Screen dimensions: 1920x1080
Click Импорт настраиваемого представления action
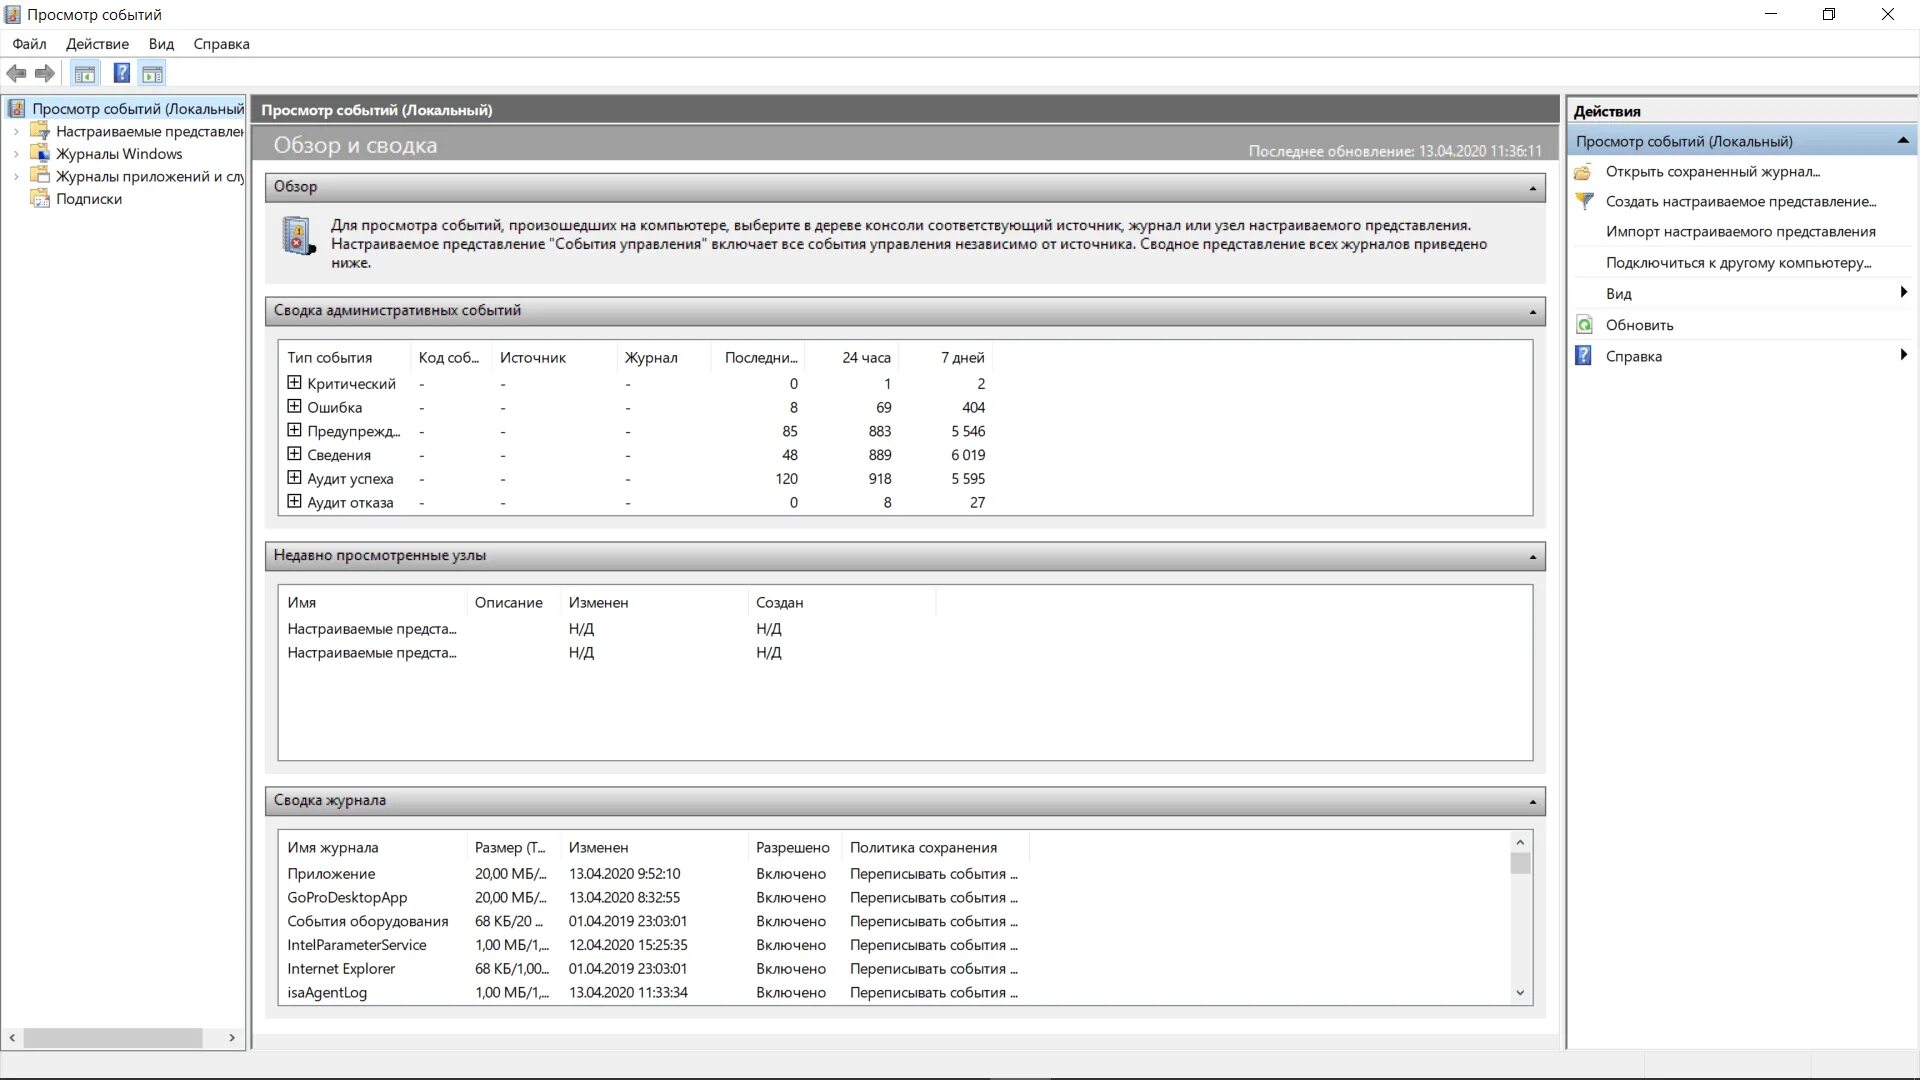pos(1740,231)
